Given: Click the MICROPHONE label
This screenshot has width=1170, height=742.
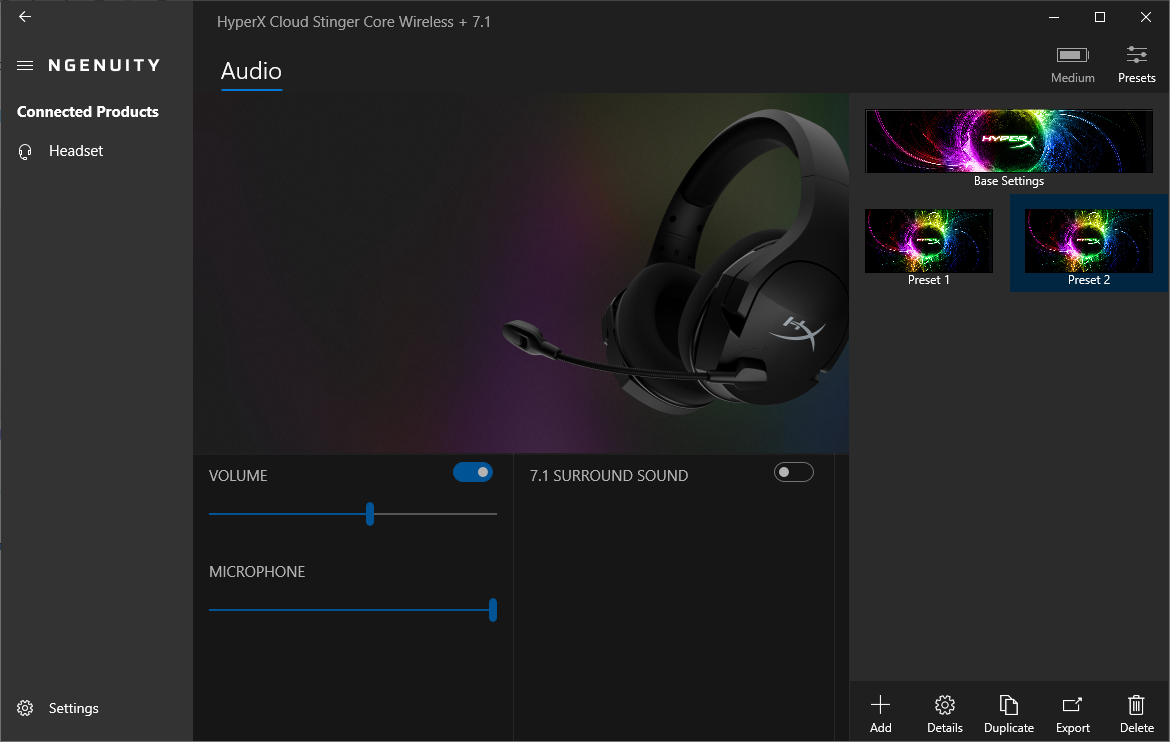Looking at the screenshot, I should coord(257,572).
